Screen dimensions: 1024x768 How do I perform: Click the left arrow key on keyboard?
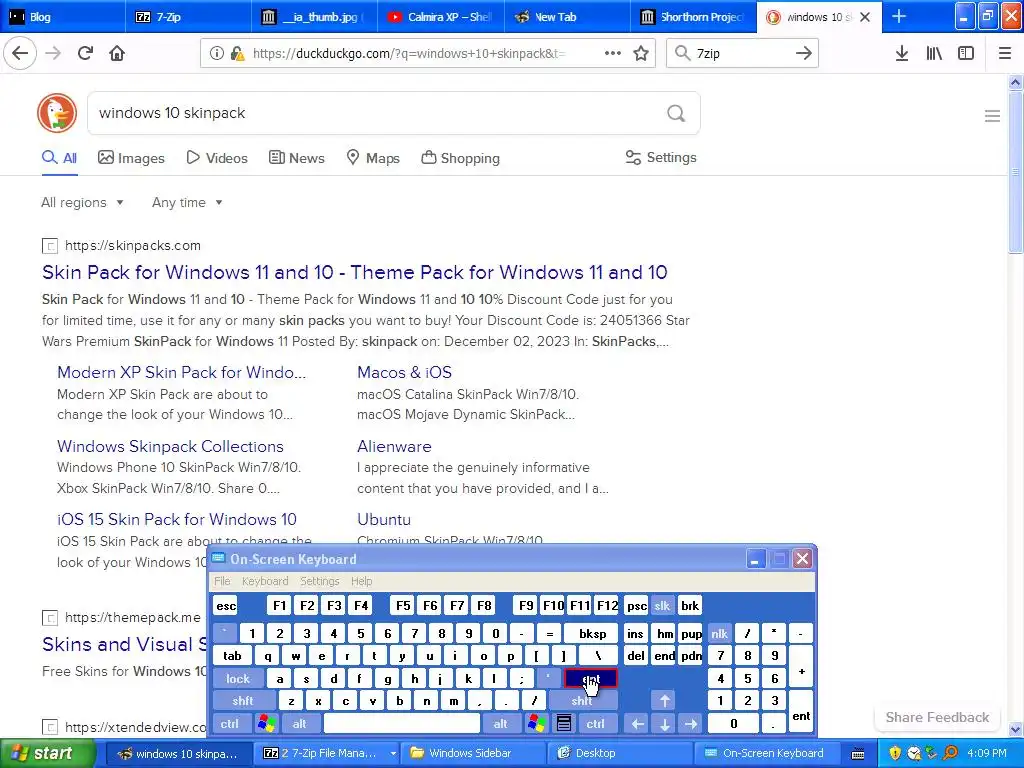pyautogui.click(x=638, y=724)
